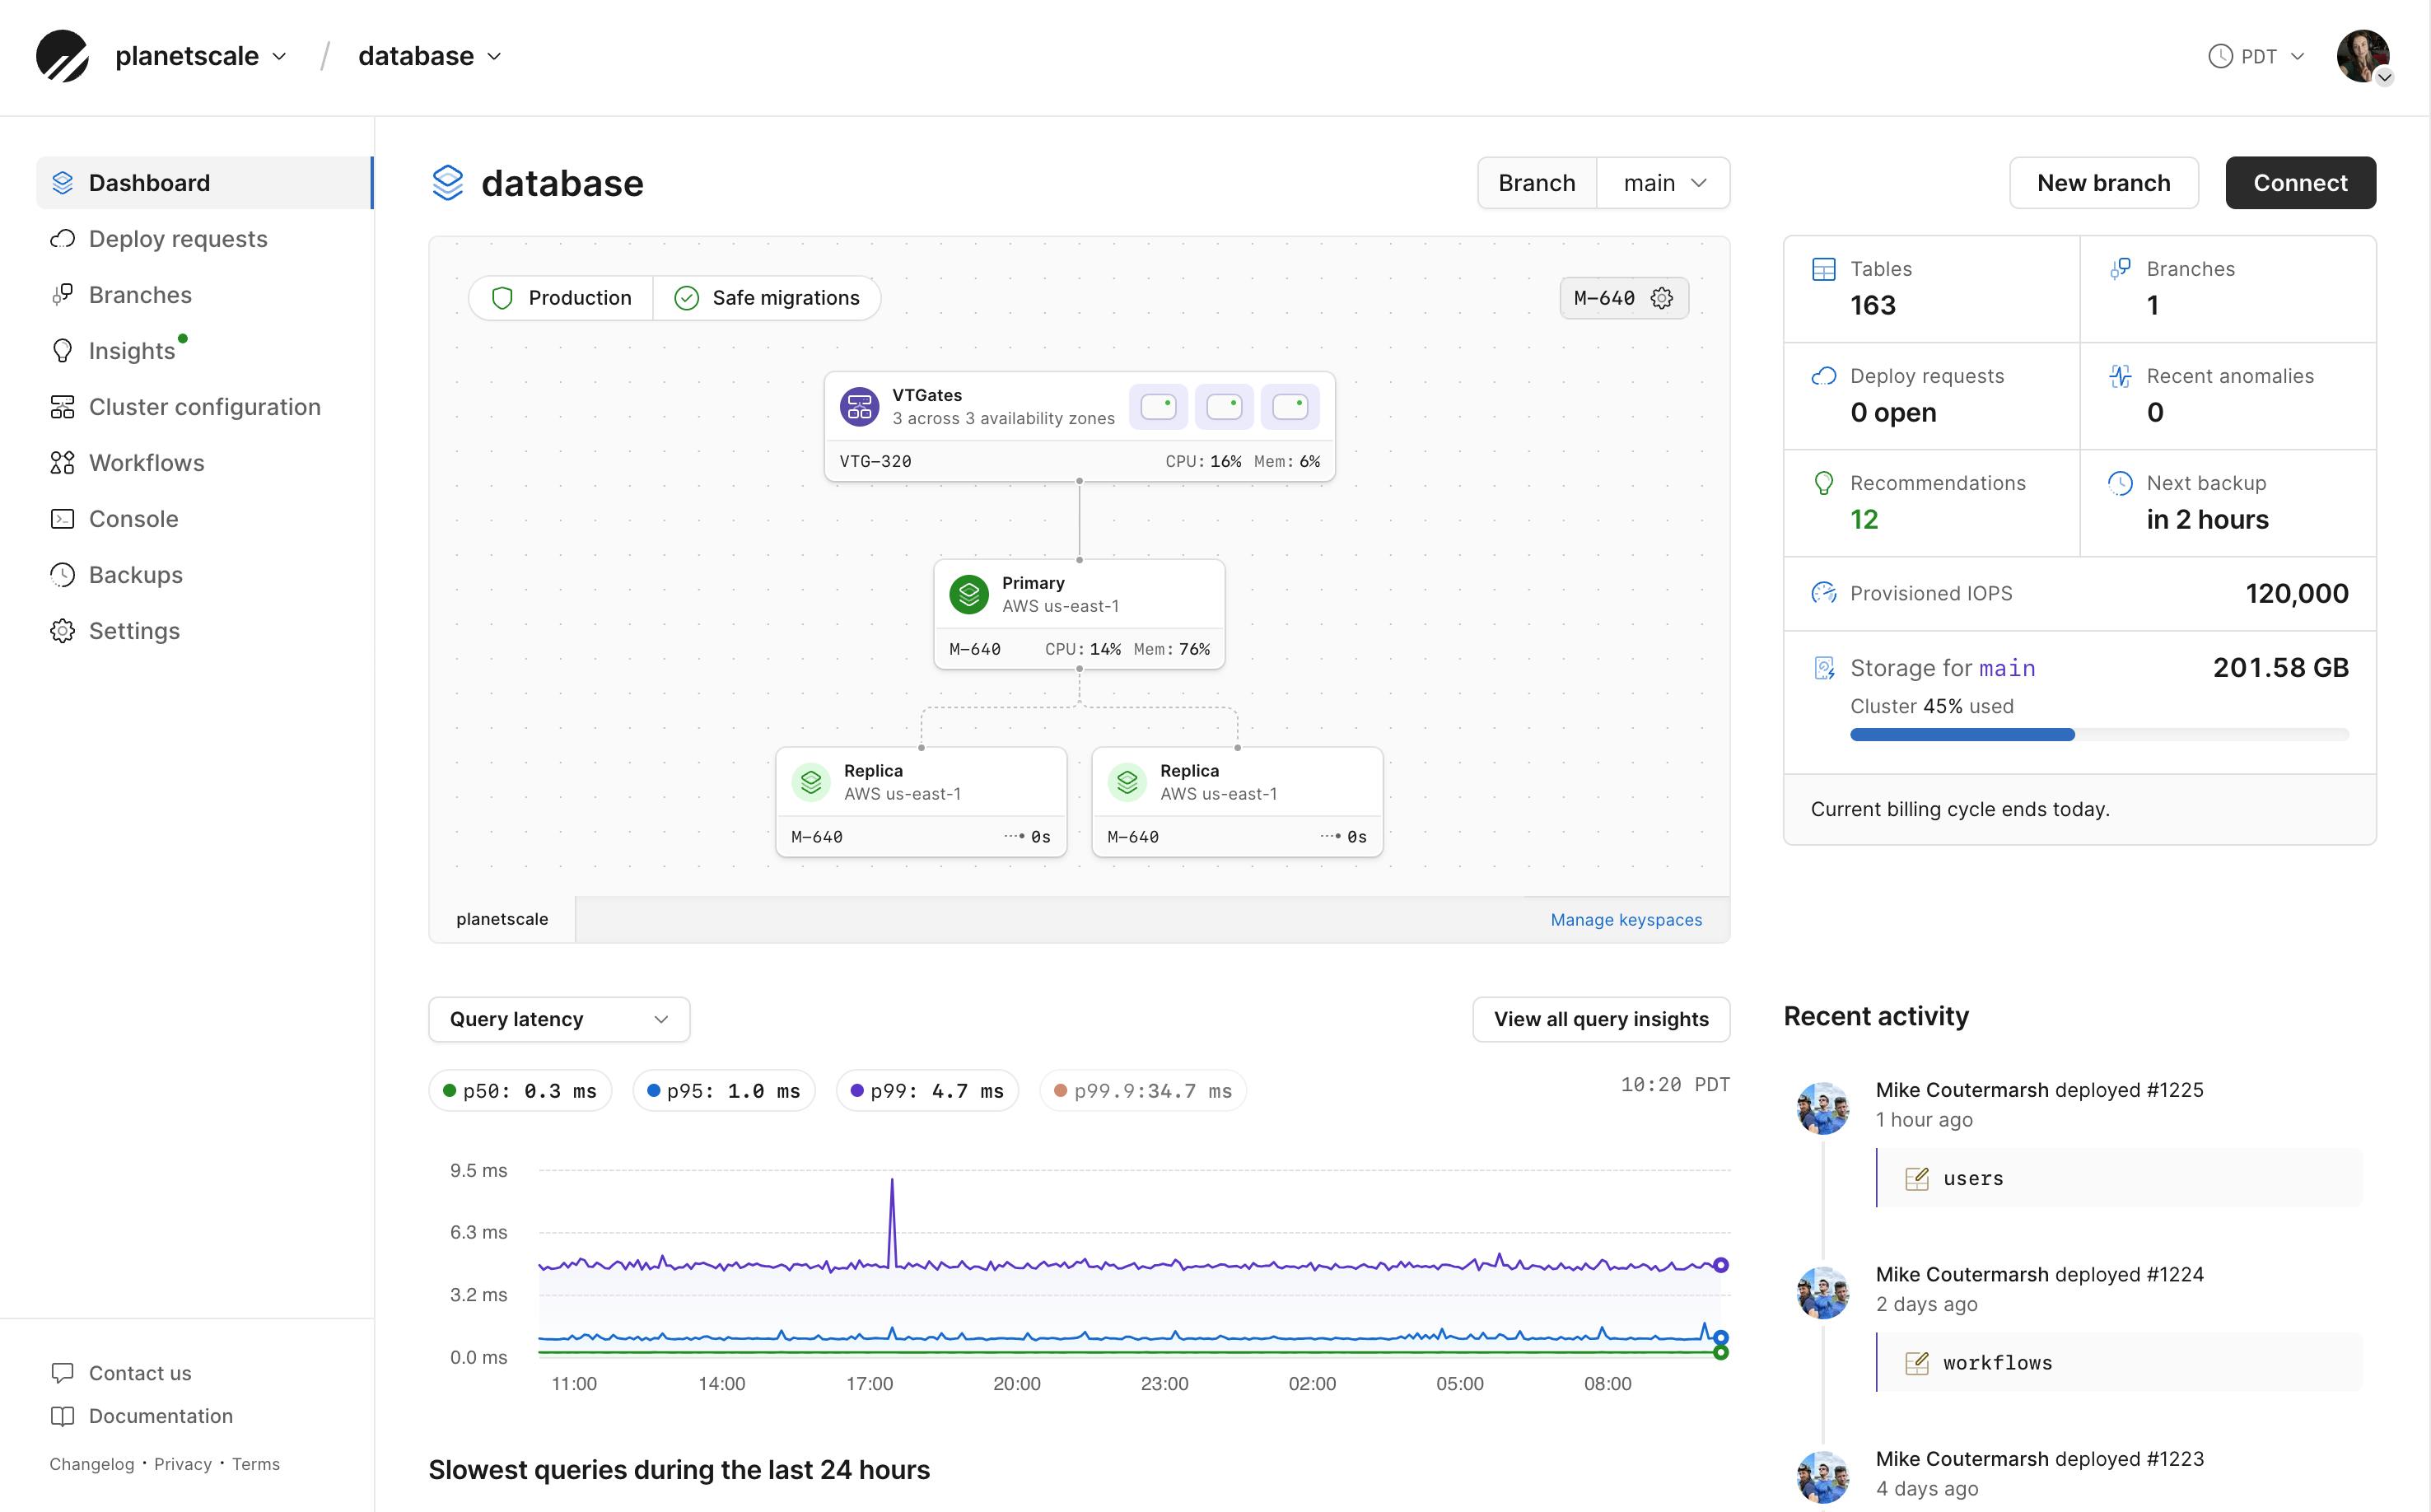Open the main branch selector dropdown
2431x1512 pixels.
pos(1663,183)
